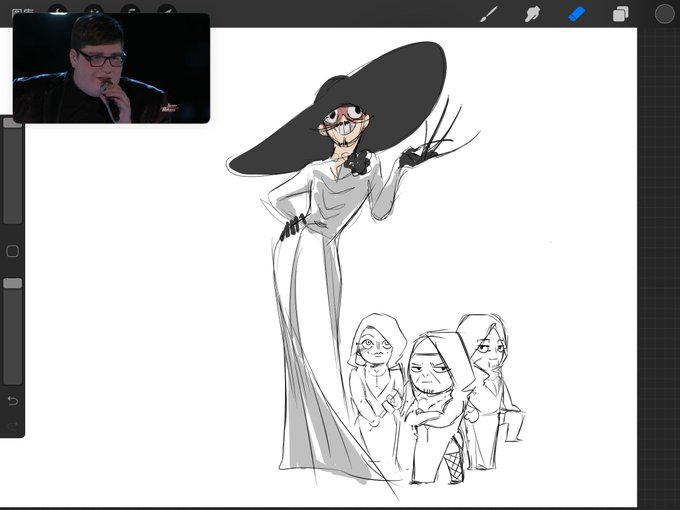Click the lower opacity slider
The height and width of the screenshot is (510, 680).
[13, 331]
